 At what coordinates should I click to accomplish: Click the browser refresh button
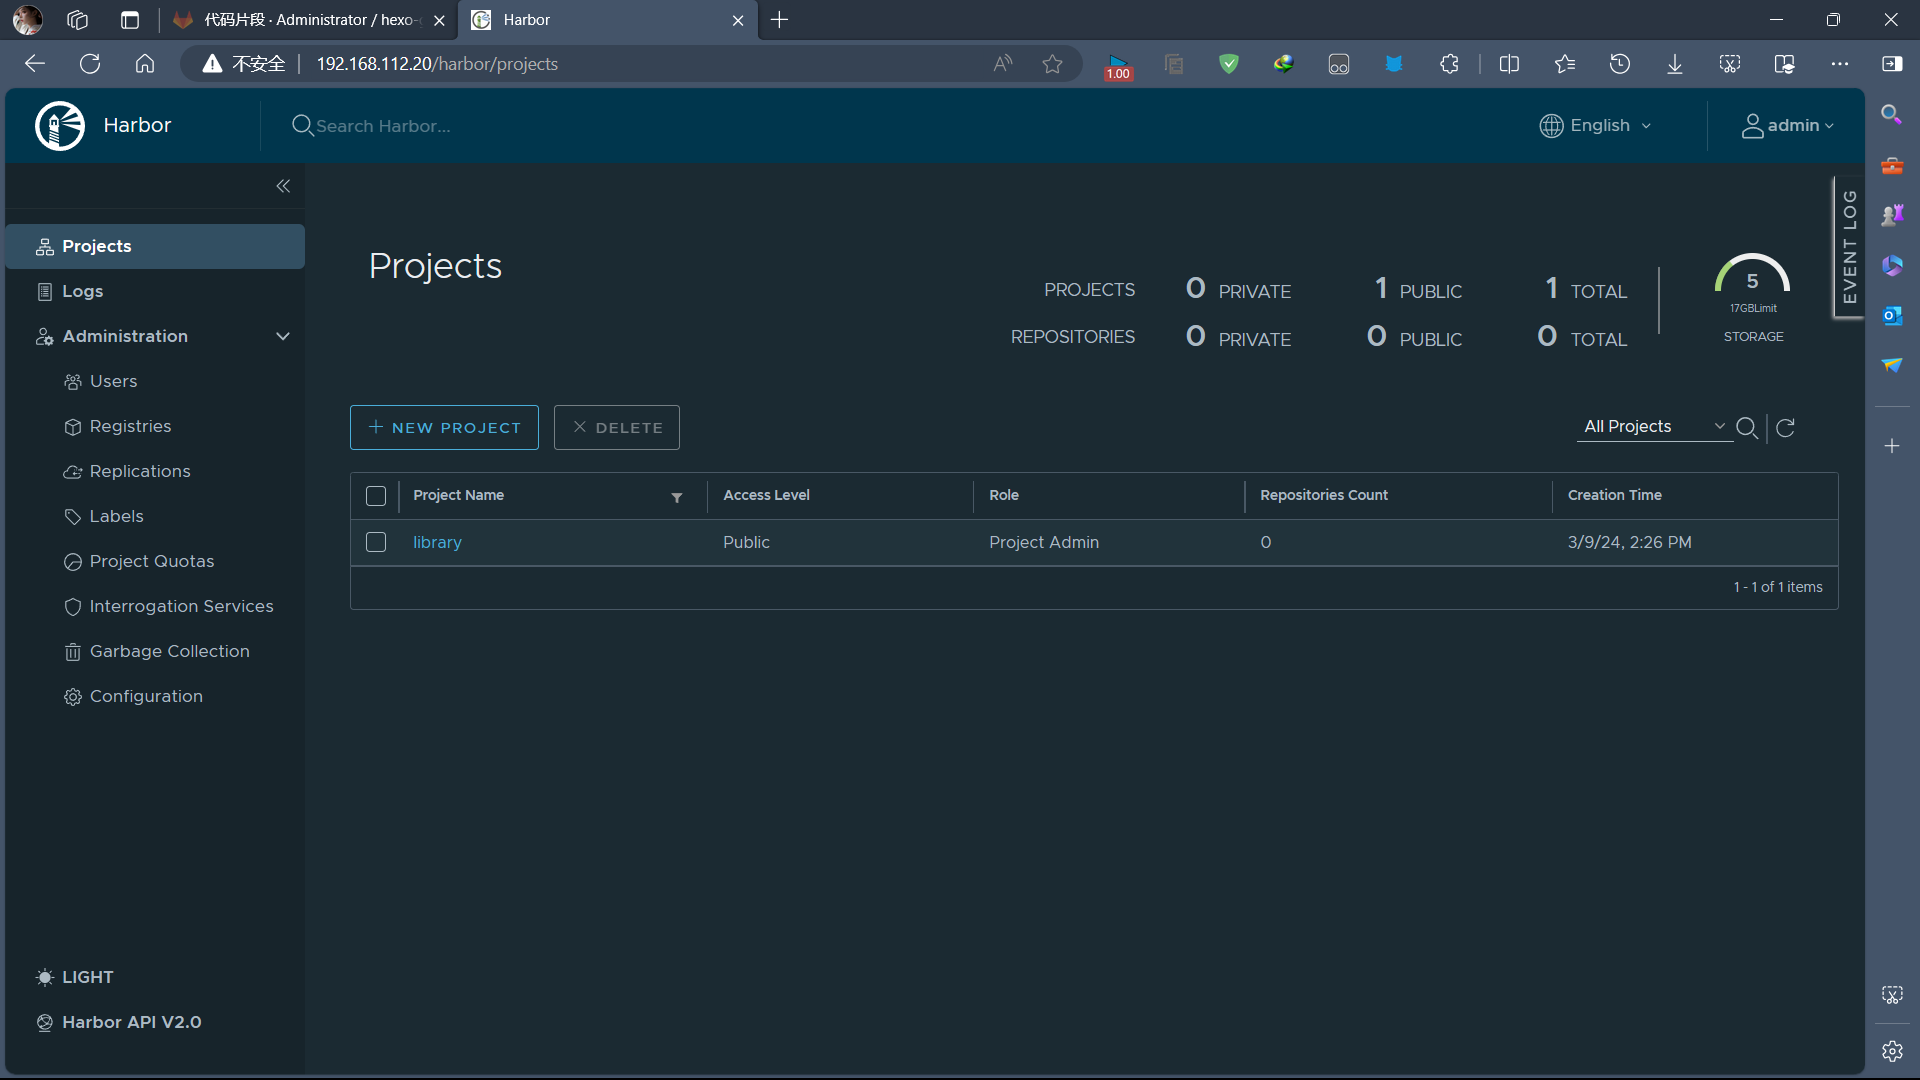pyautogui.click(x=90, y=64)
